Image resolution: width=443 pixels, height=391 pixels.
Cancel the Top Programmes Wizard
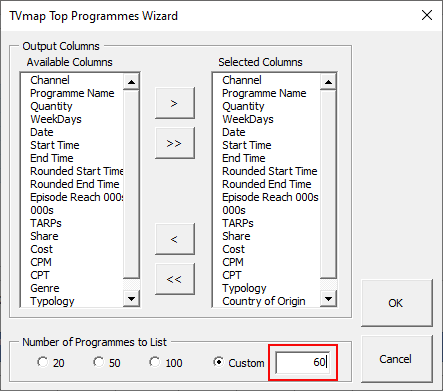(397, 359)
